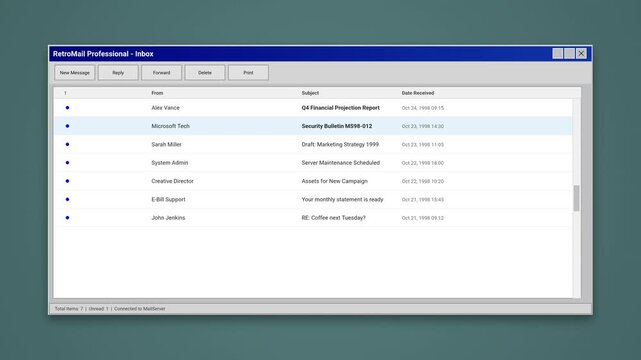Click the blue dot beside System Admin
Image resolution: width=641 pixels, height=360 pixels.
click(67, 163)
